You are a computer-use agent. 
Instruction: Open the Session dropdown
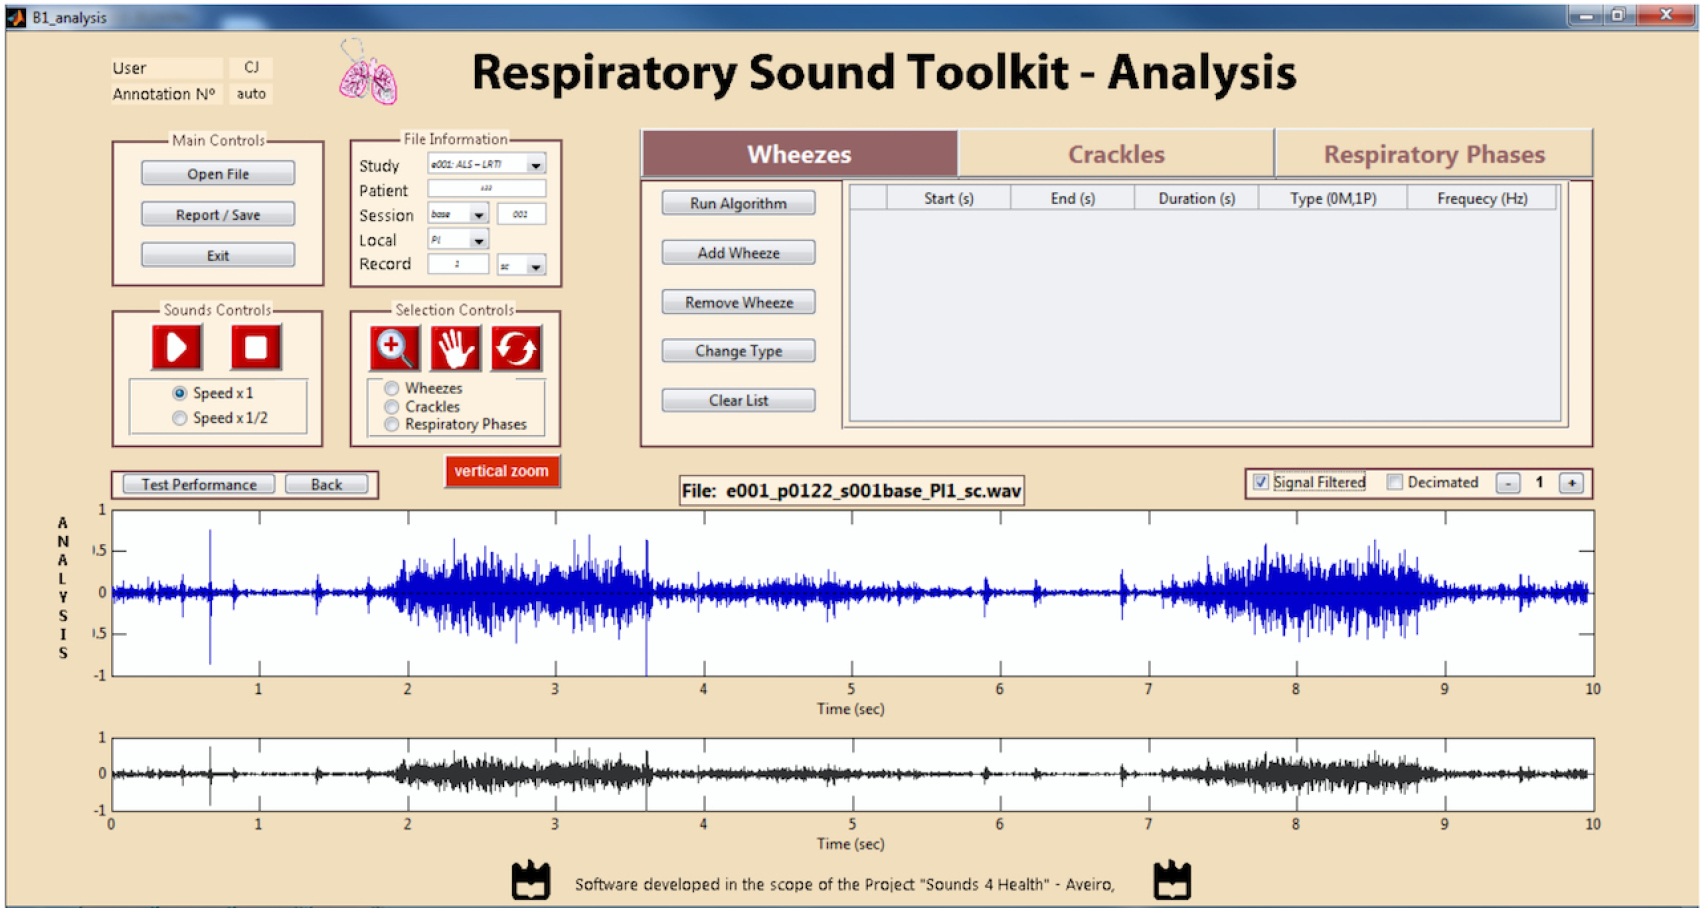tap(478, 214)
